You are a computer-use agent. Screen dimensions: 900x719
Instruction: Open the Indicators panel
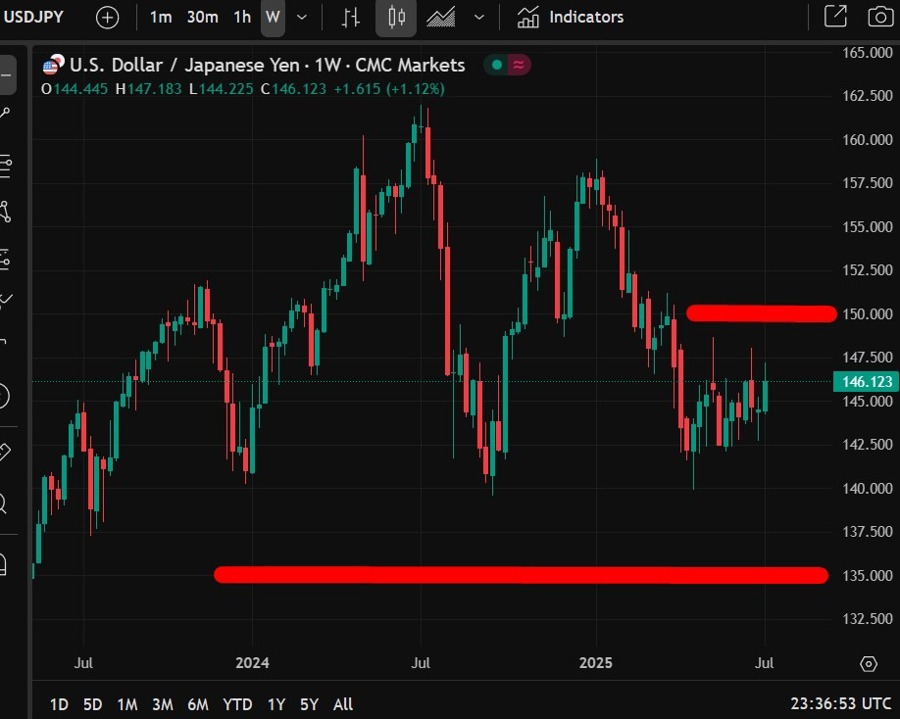570,18
